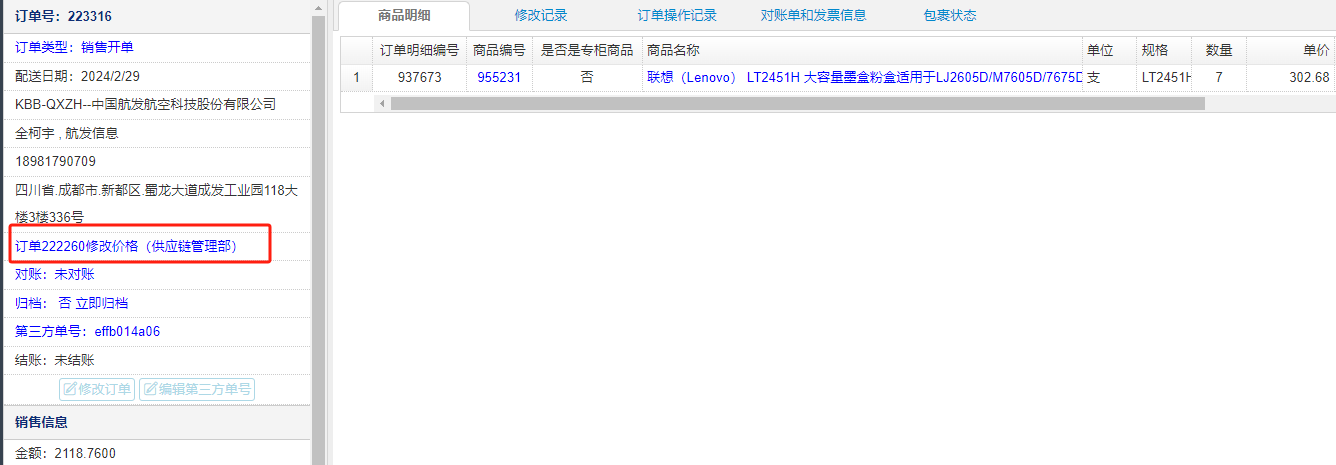Open the 对账单和发票信息 tab

click(813, 15)
